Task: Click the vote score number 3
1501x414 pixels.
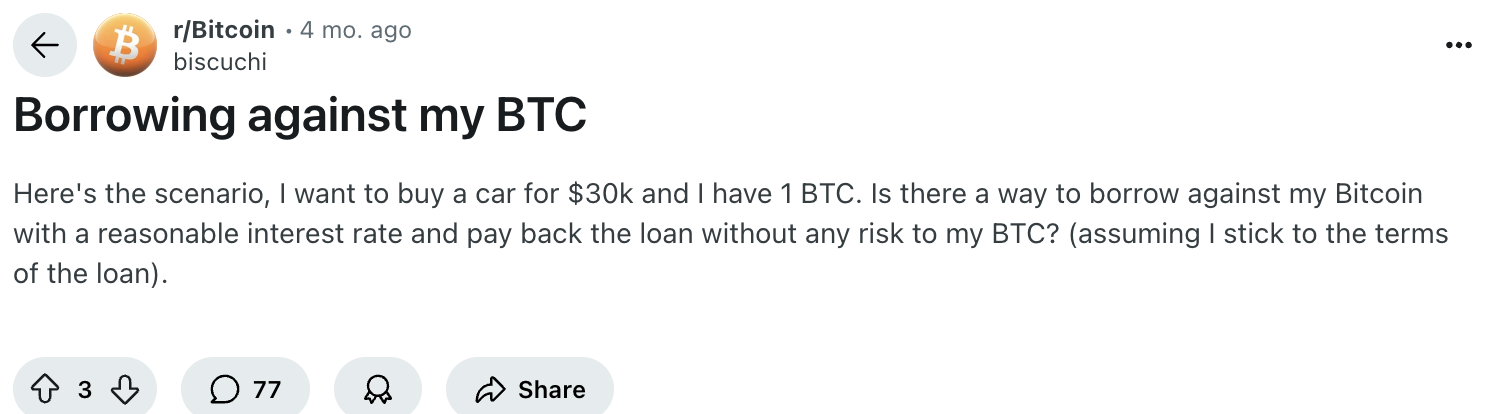Action: pyautogui.click(x=85, y=389)
